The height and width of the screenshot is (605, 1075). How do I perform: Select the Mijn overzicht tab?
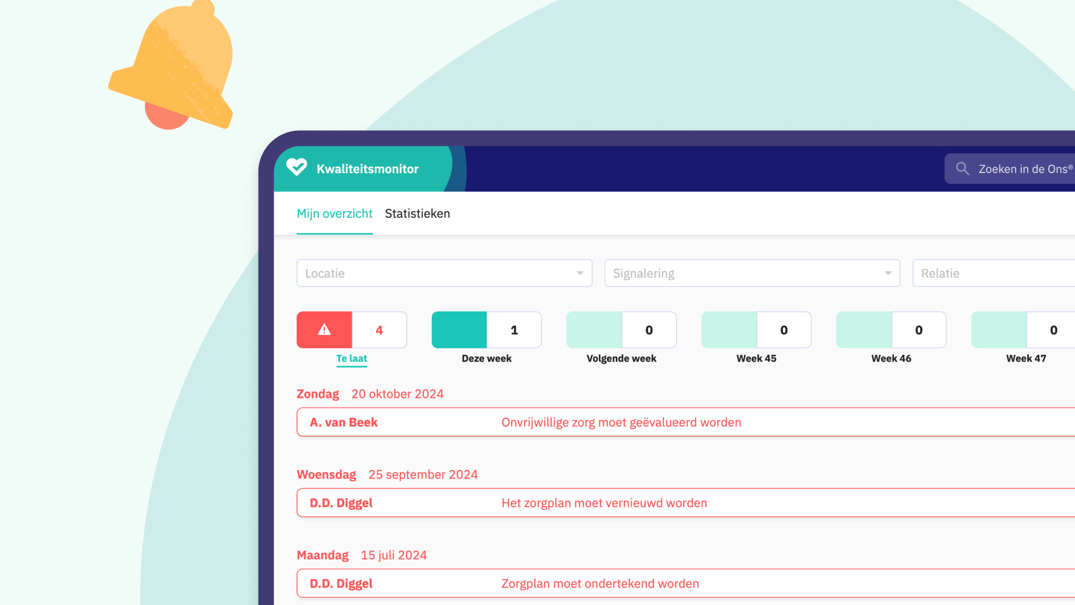(334, 214)
